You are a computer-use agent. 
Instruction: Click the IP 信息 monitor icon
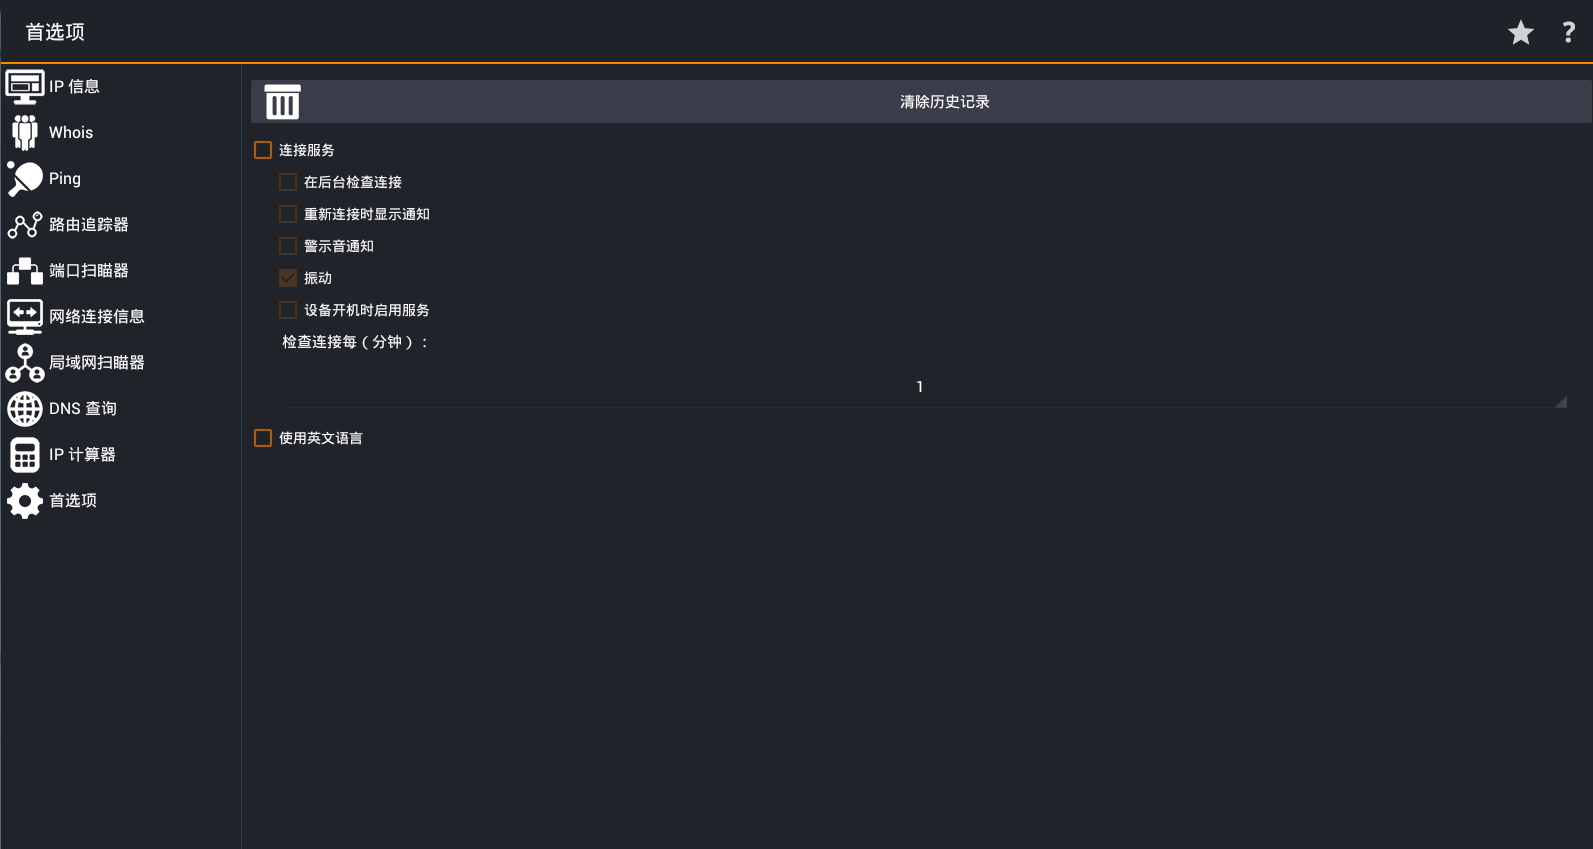[25, 87]
